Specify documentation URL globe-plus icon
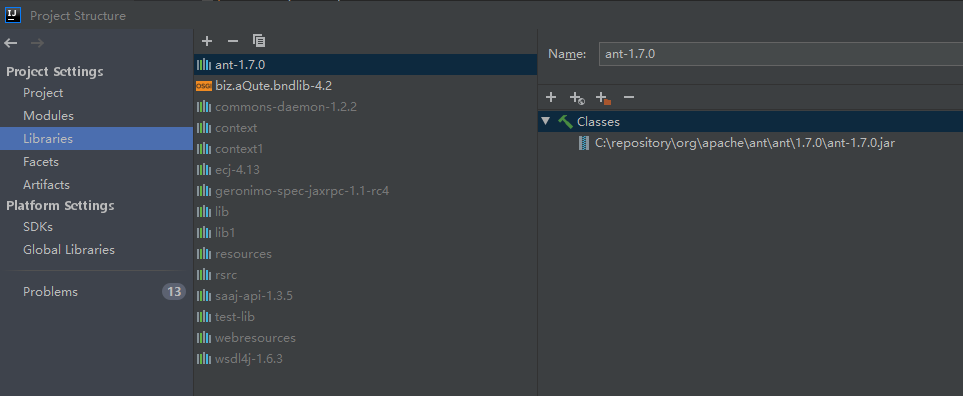This screenshot has height=396, width=963. 577,98
